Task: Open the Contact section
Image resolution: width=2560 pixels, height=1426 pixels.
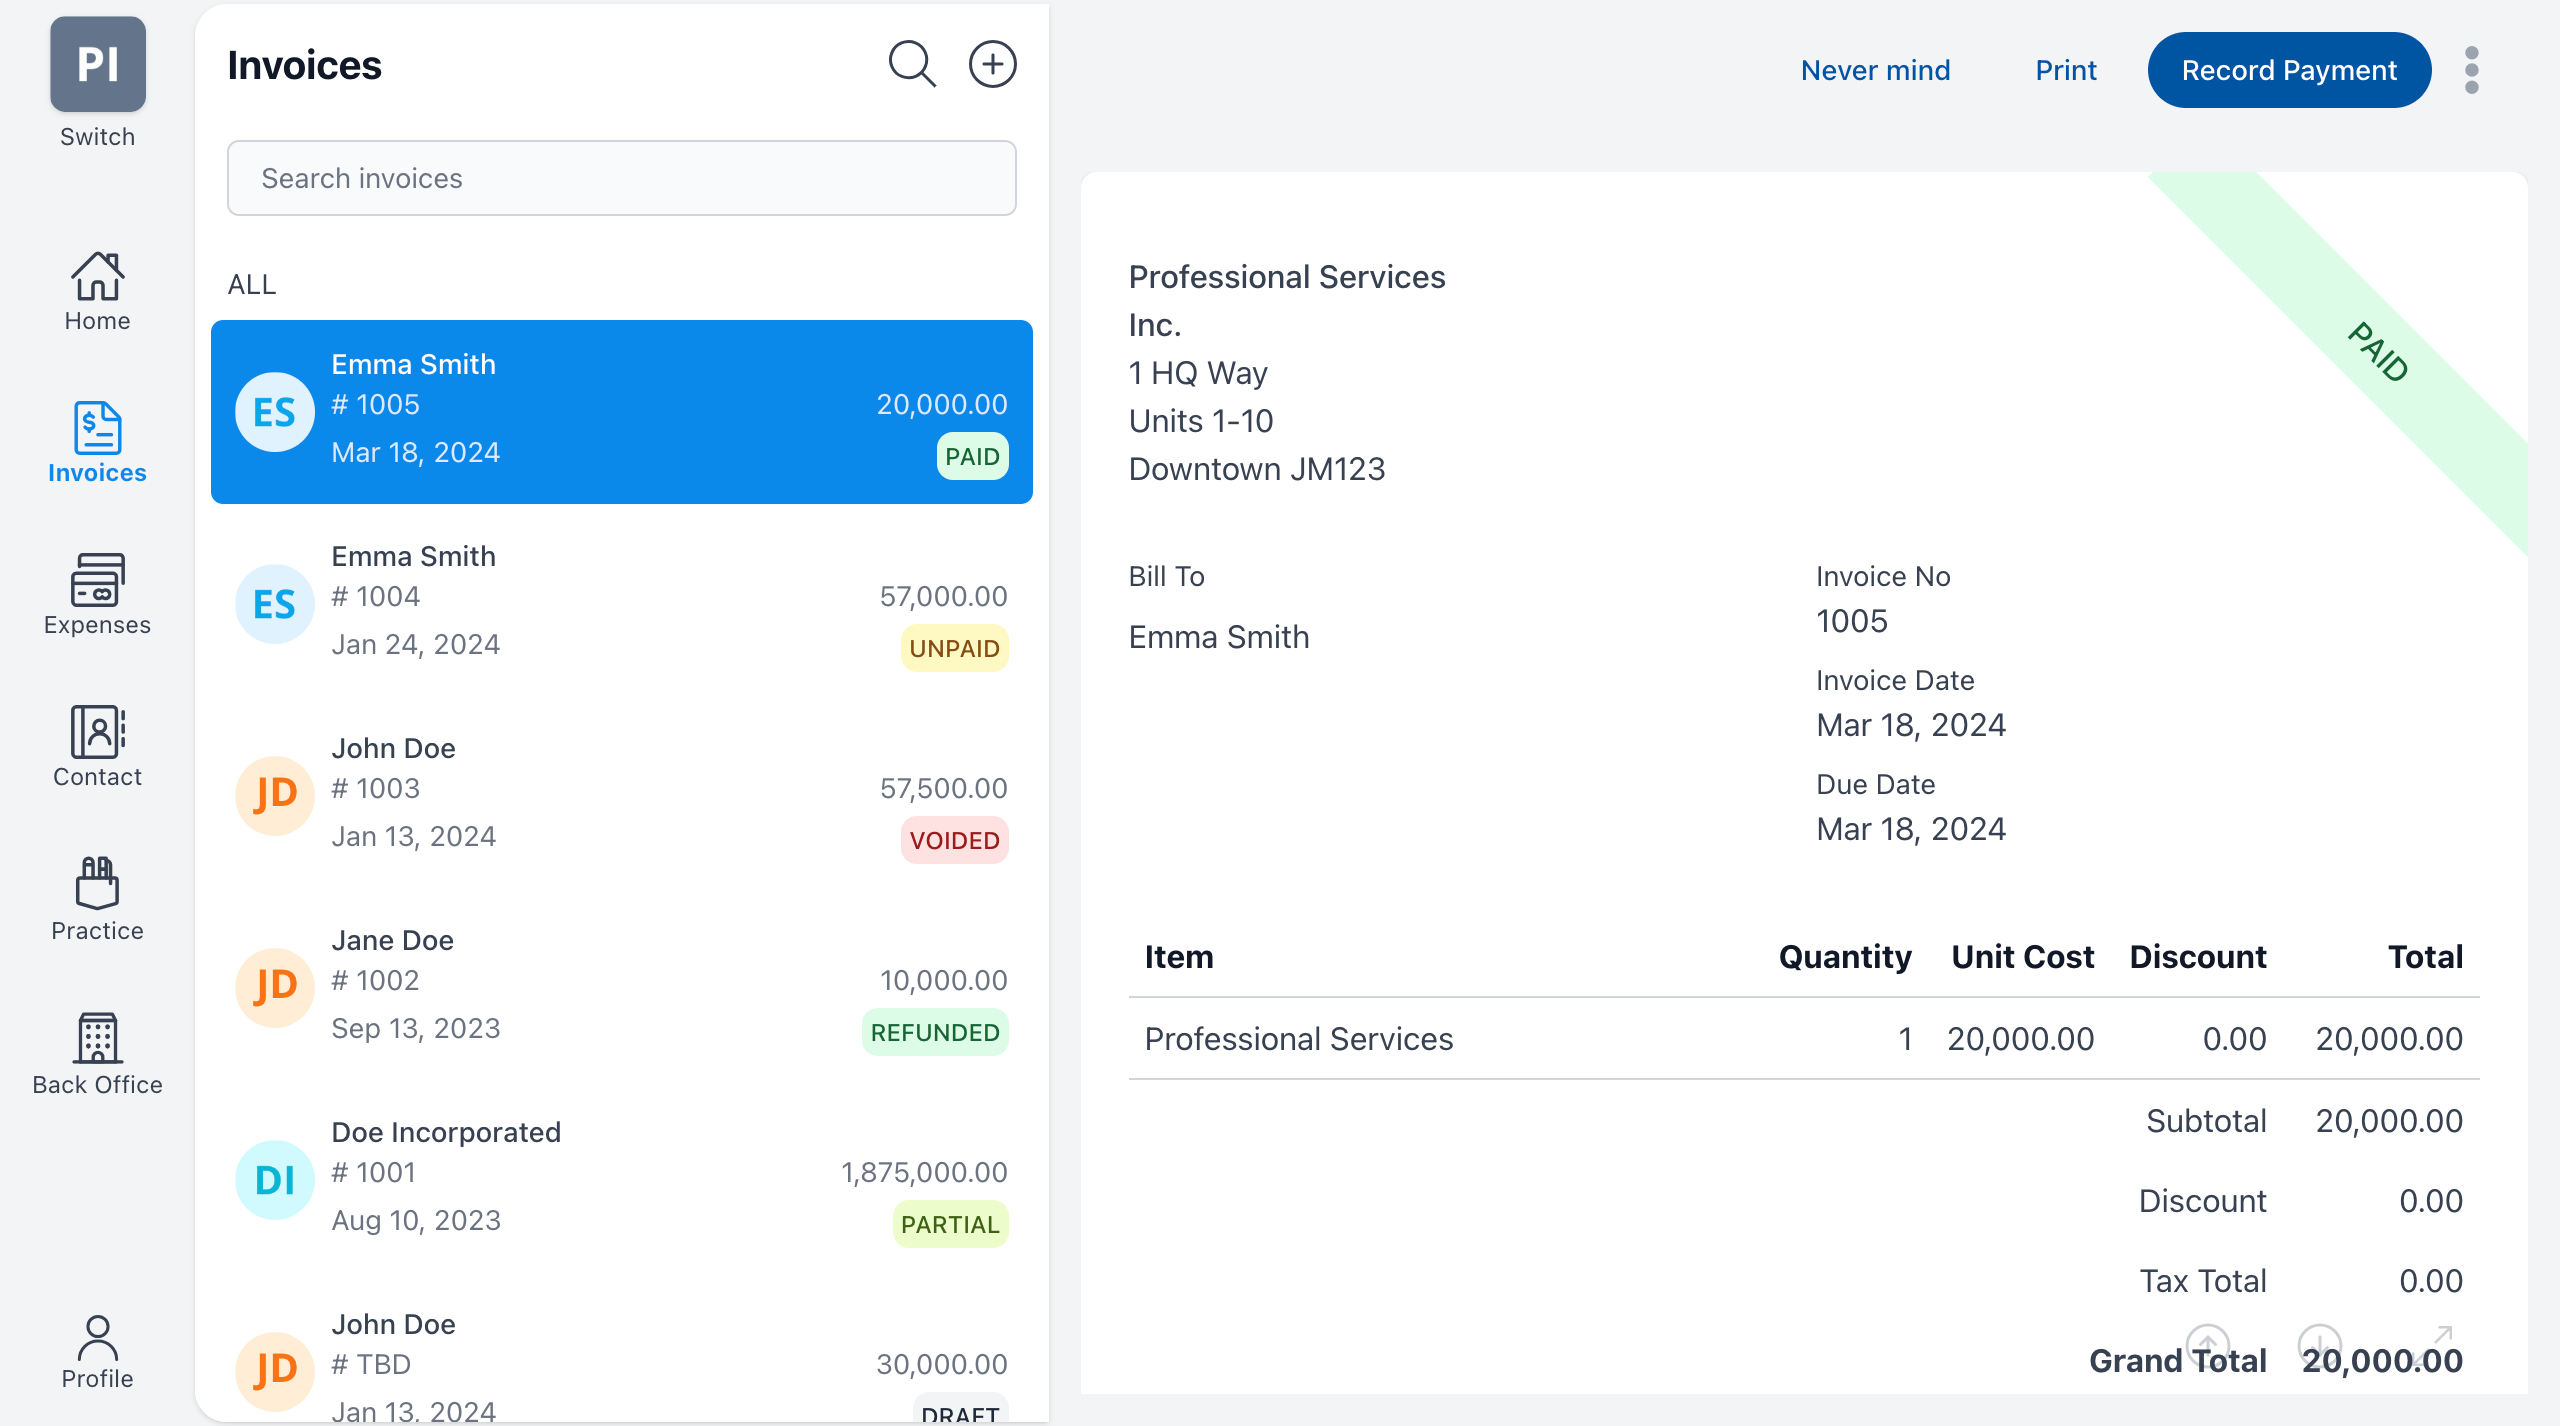Action: [x=97, y=747]
